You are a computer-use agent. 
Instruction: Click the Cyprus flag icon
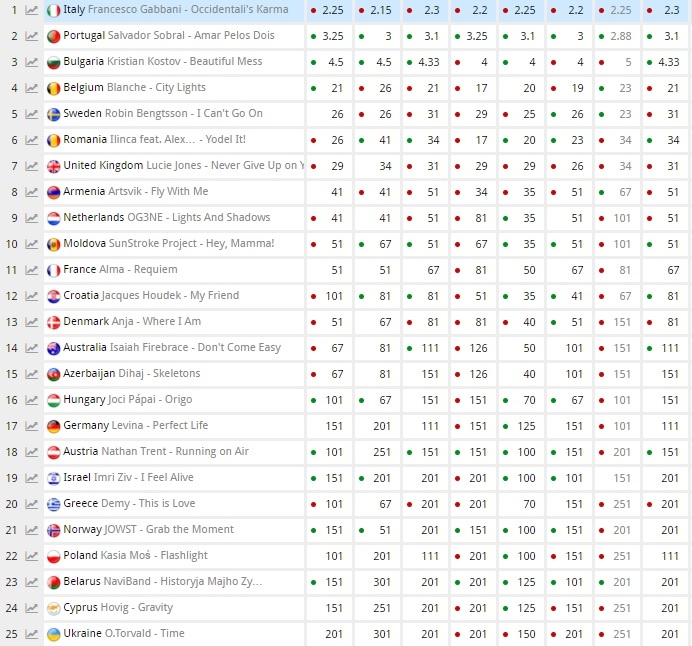[54, 608]
